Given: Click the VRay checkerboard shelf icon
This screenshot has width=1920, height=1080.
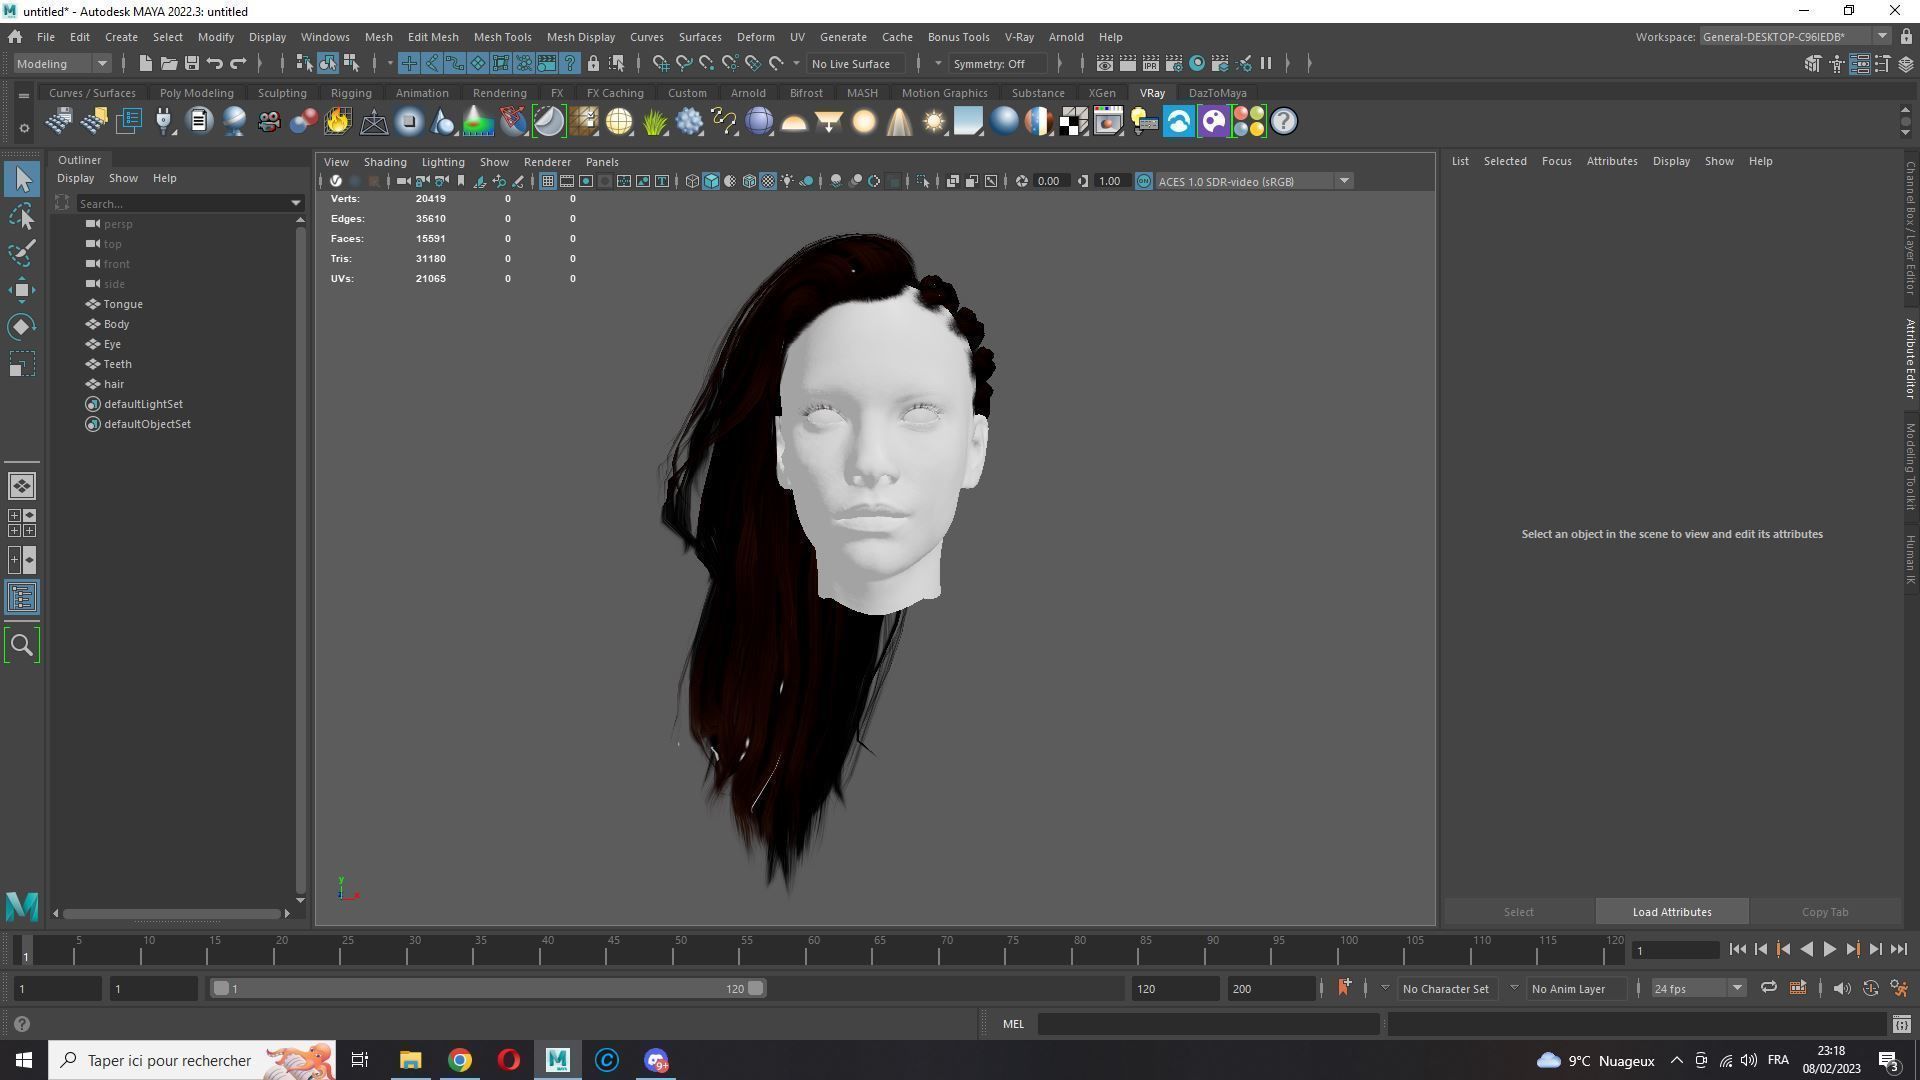Looking at the screenshot, I should (x=1074, y=122).
